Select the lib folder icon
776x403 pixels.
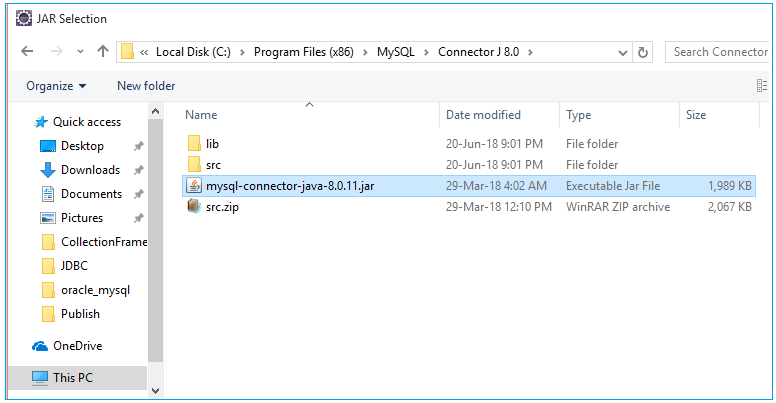coord(194,144)
